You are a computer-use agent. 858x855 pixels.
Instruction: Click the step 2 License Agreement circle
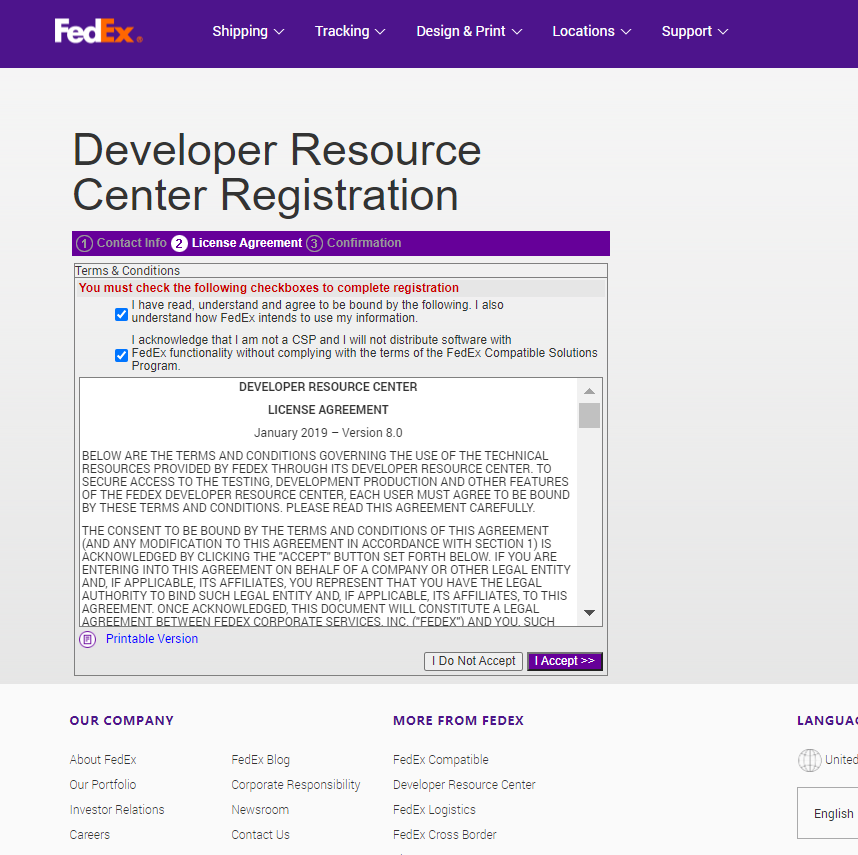(180, 243)
